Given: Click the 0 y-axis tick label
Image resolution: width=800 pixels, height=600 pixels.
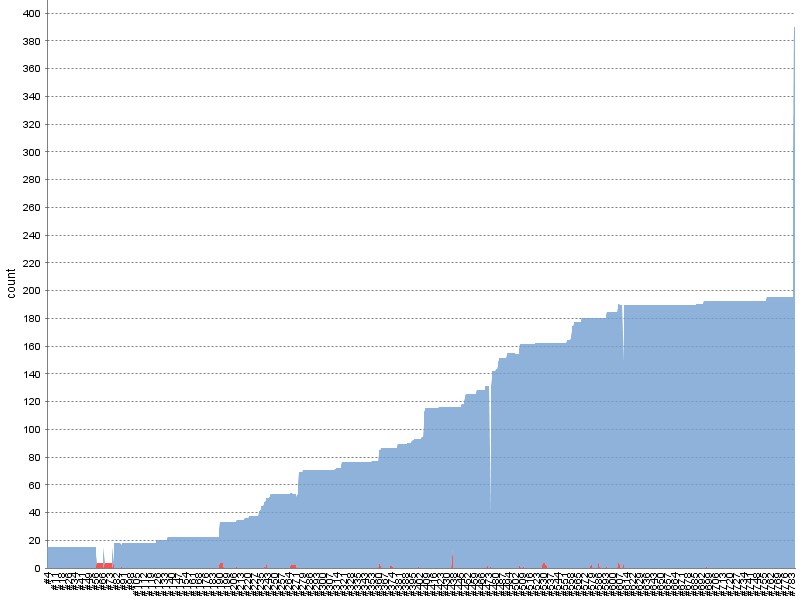Looking at the screenshot, I should (x=37, y=568).
